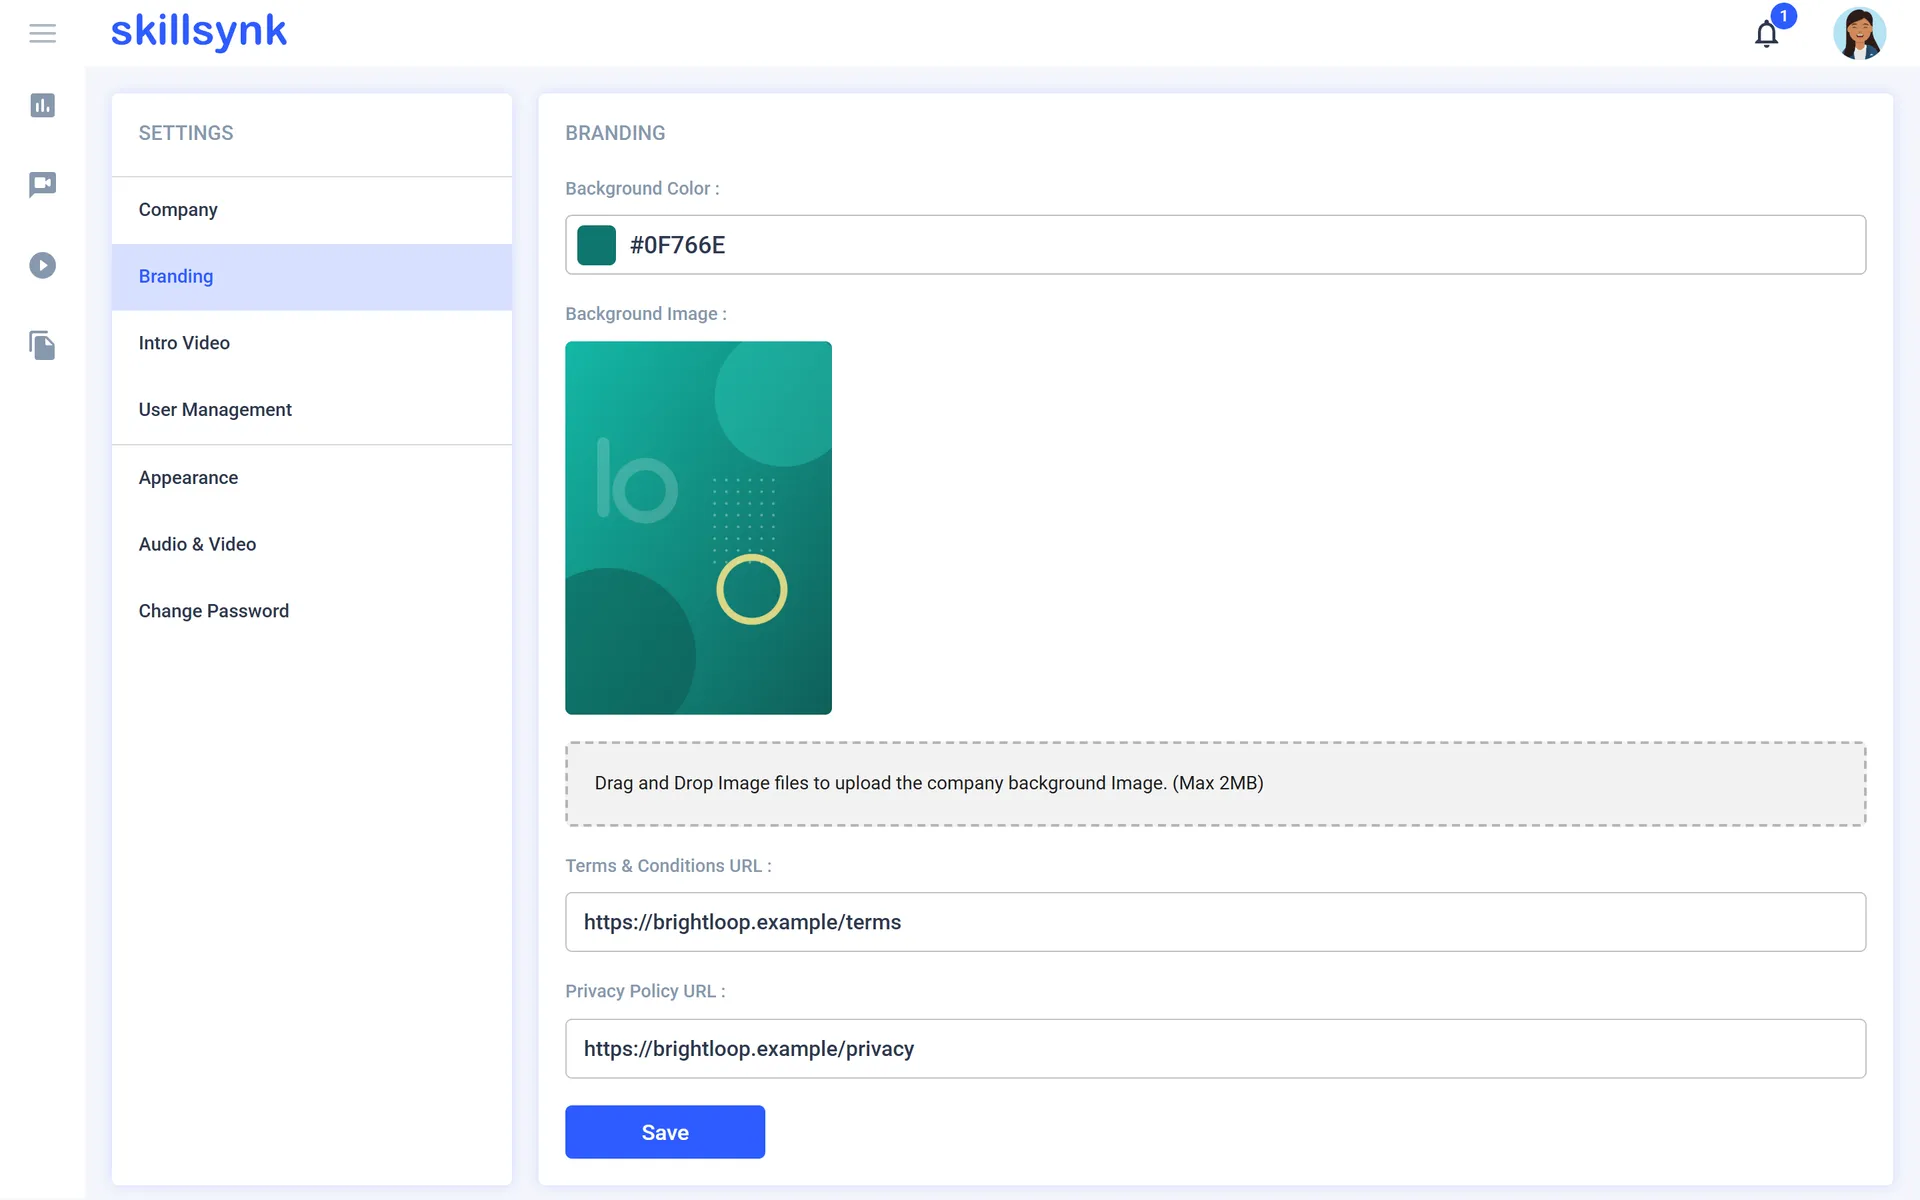Click the teal background color swatch

coord(596,245)
